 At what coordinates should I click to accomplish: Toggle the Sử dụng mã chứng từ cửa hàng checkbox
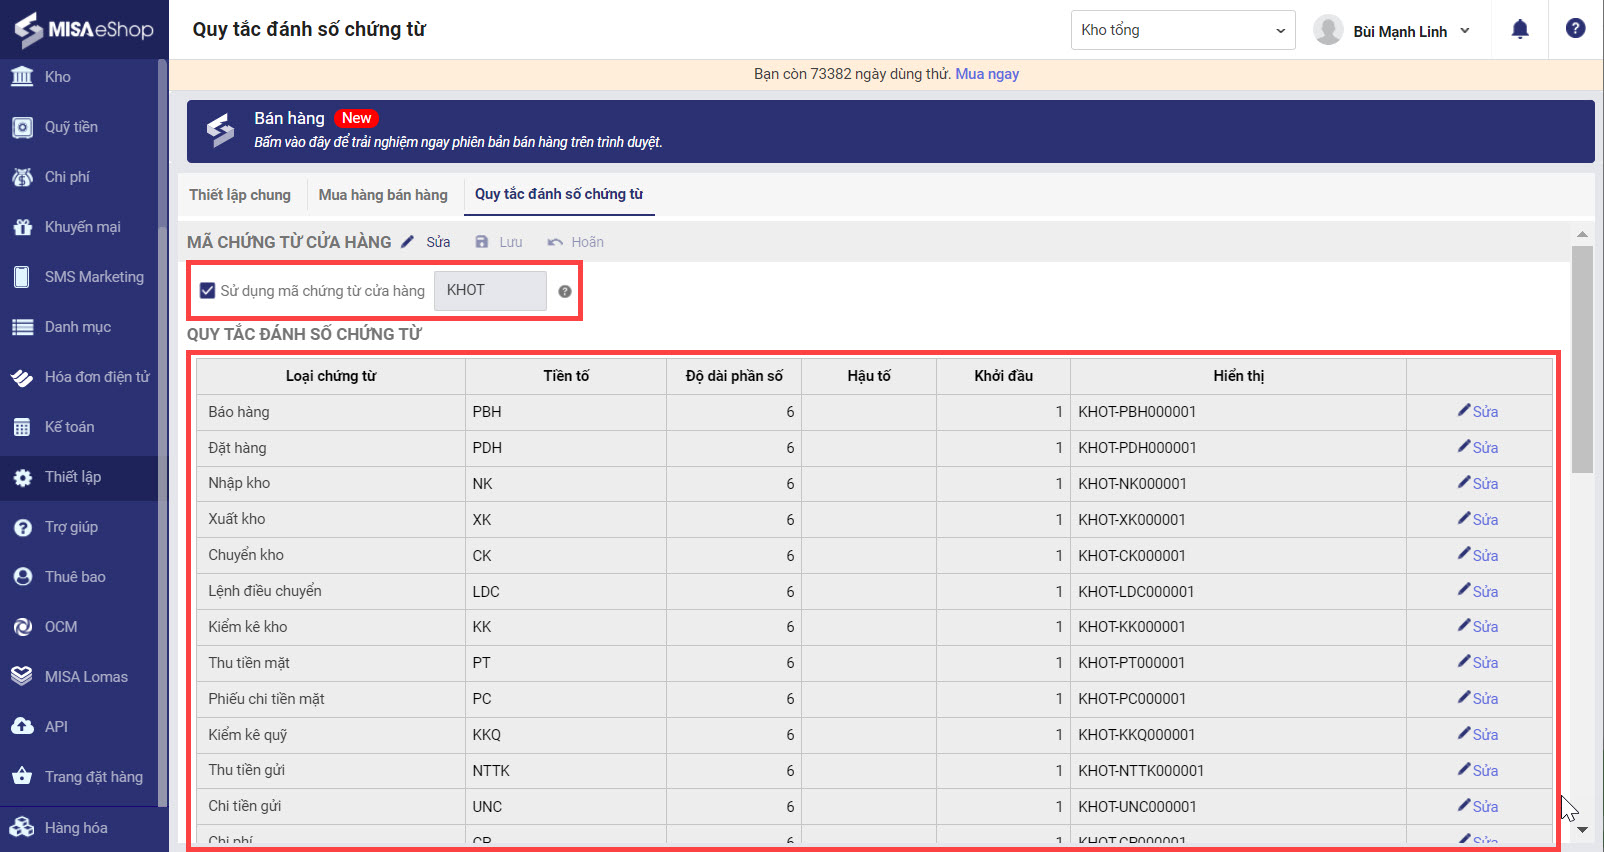[207, 291]
